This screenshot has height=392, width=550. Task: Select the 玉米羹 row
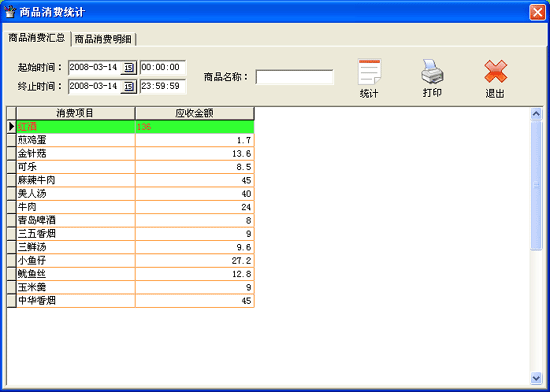point(135,287)
